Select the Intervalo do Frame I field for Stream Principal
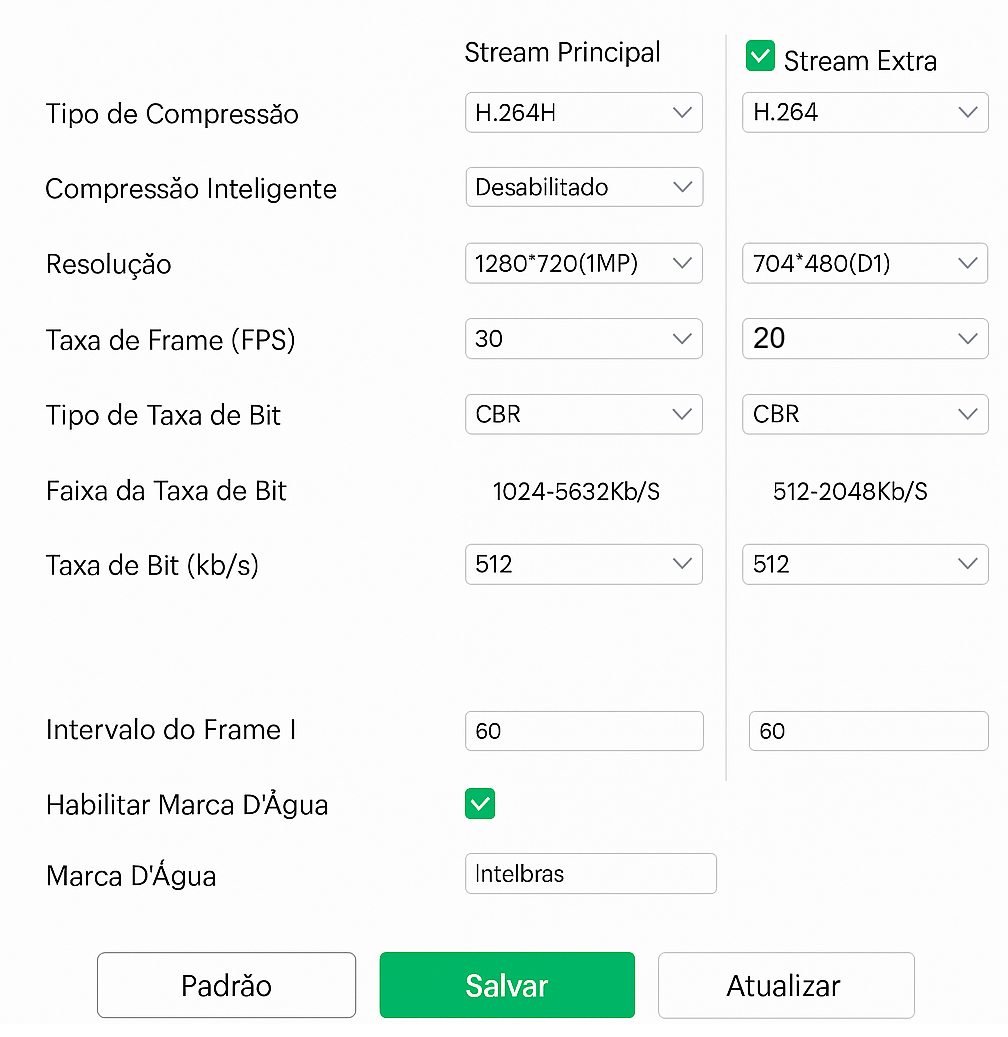This screenshot has height=1037, width=1008. pyautogui.click(x=584, y=731)
